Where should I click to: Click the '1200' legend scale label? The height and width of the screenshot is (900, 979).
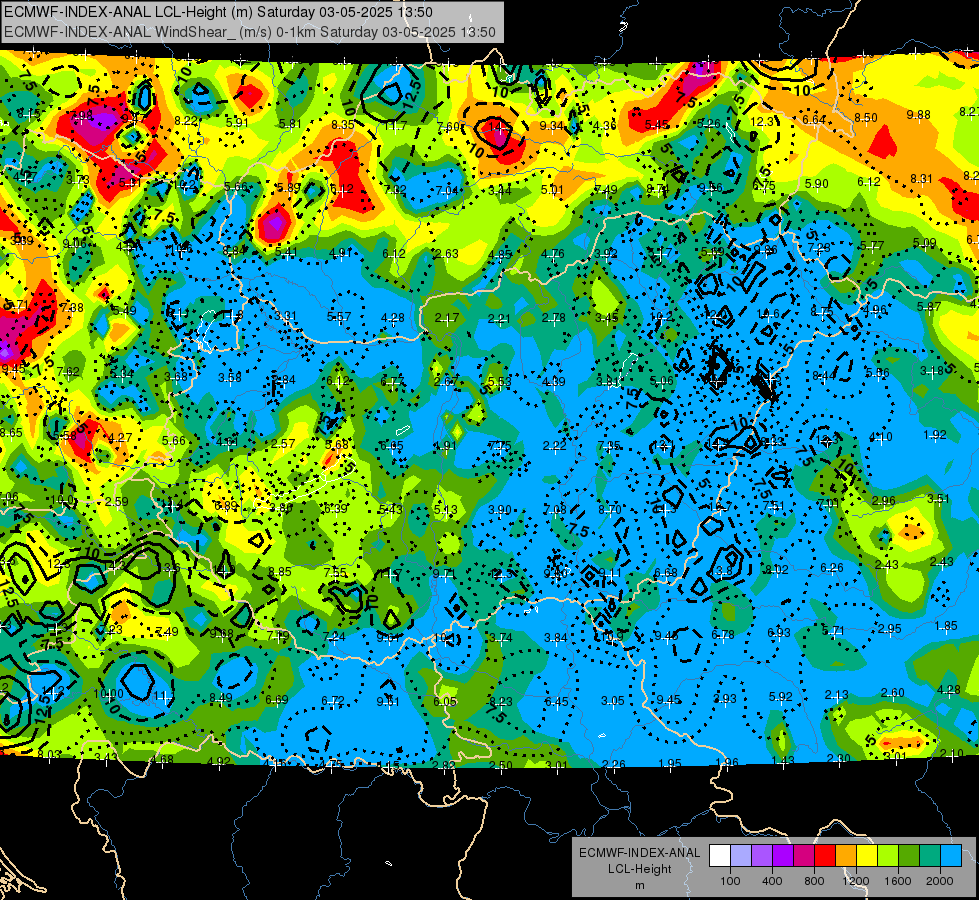click(x=855, y=881)
